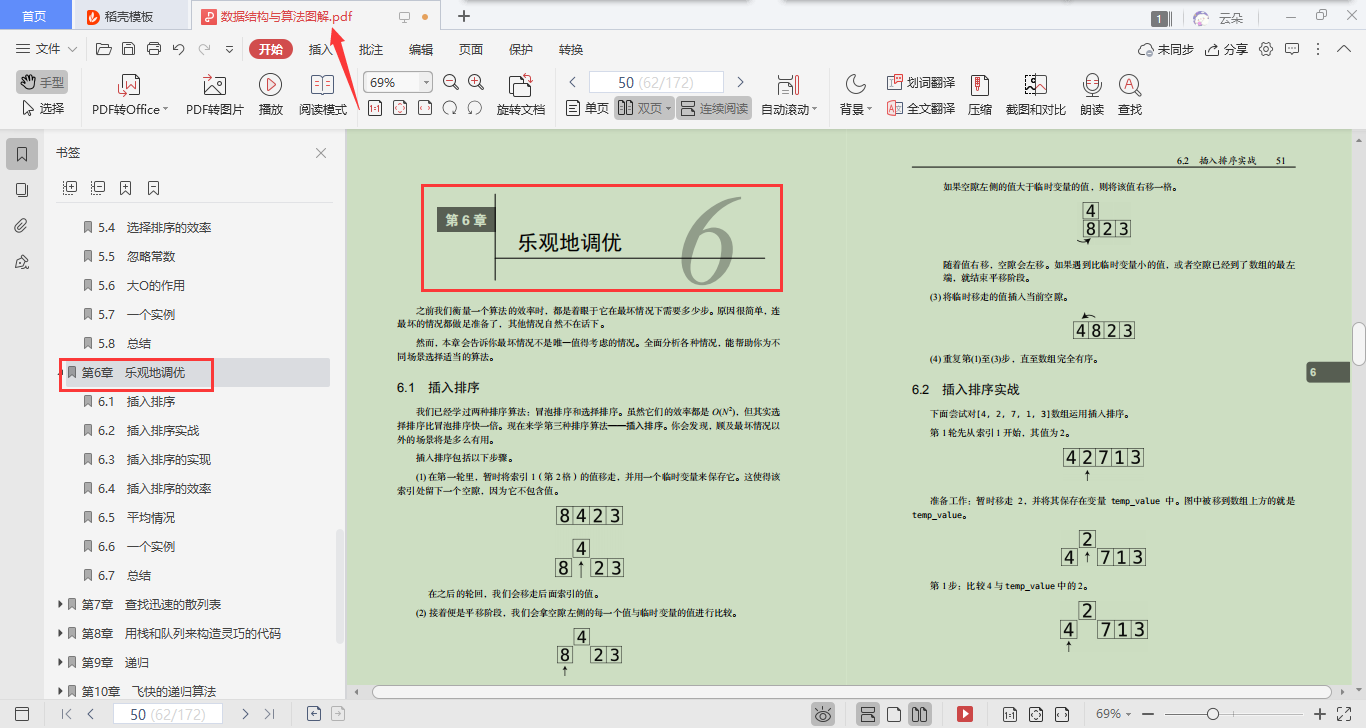Toggle continuous layout in status bar
Viewport: 1366px width, 728px height.
868,714
